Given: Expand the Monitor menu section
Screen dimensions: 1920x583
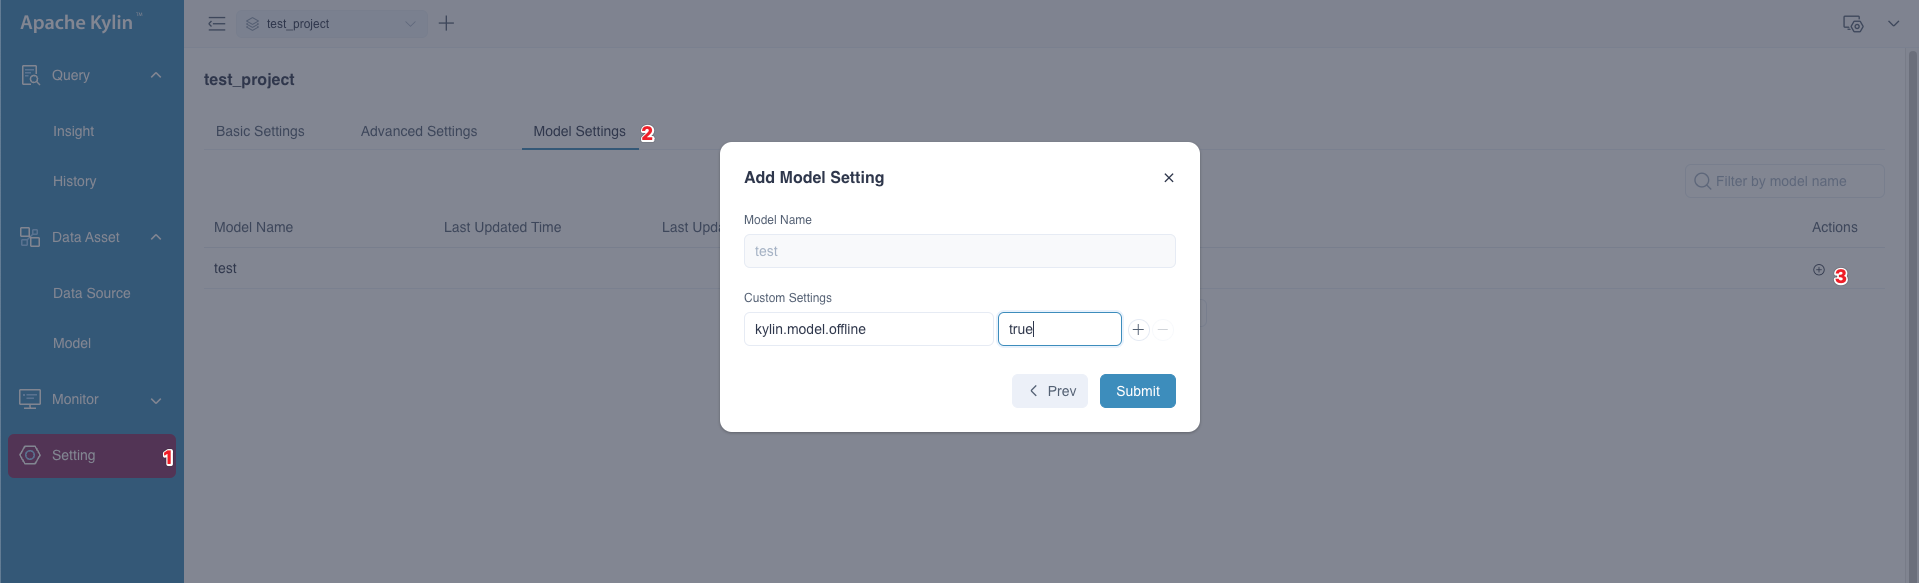Looking at the screenshot, I should click(x=156, y=400).
